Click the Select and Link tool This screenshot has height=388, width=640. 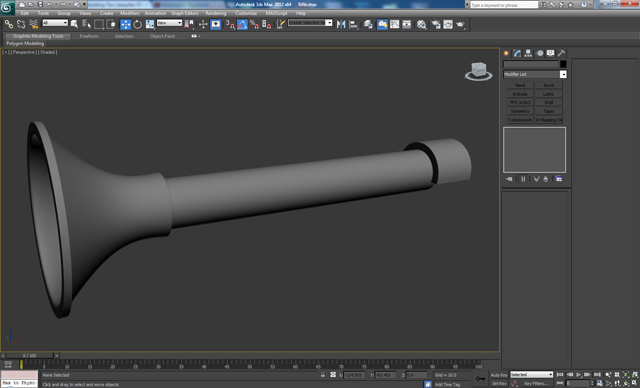9,24
